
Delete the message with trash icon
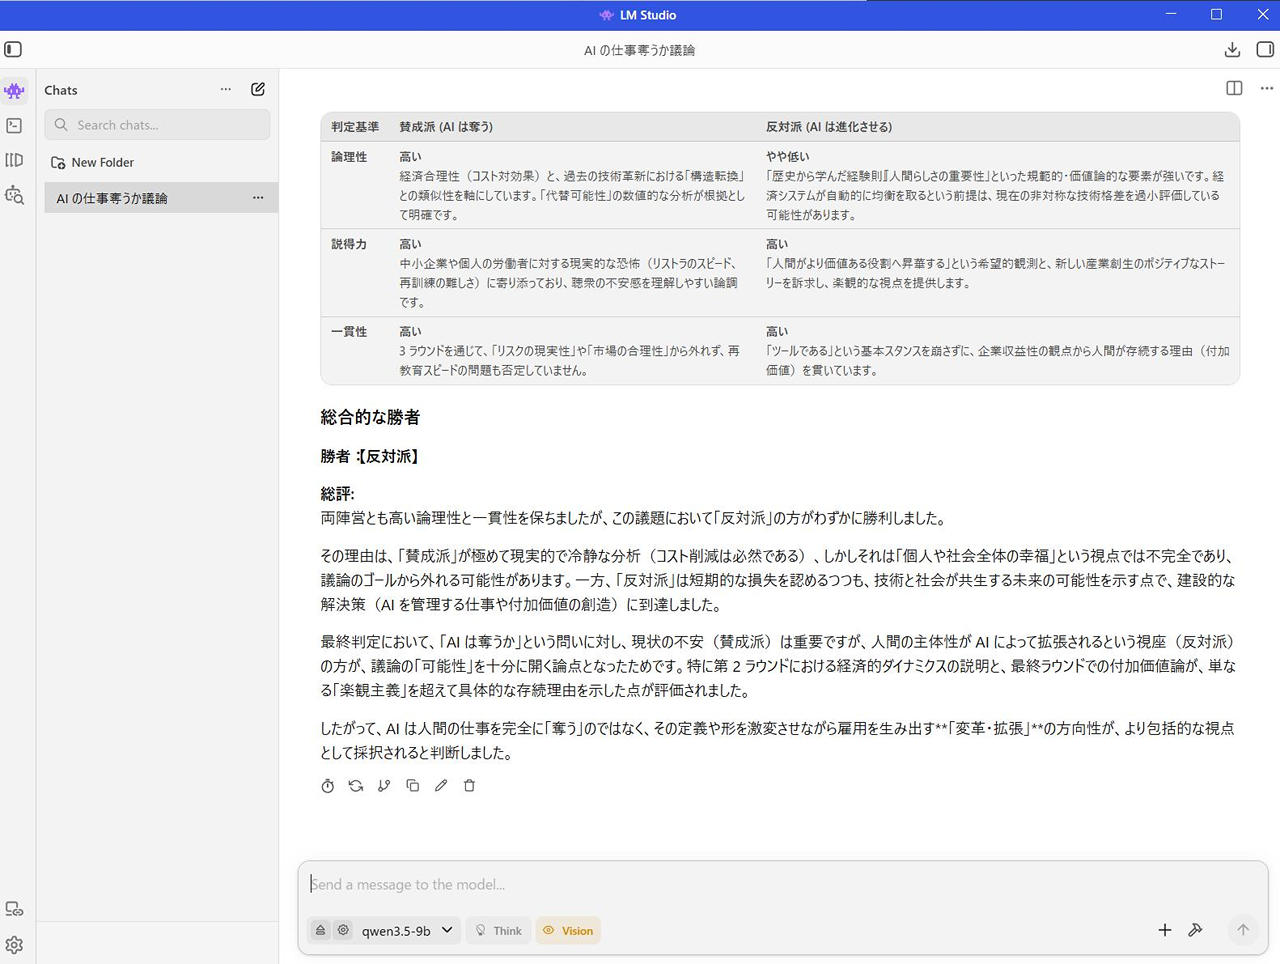coord(469,786)
